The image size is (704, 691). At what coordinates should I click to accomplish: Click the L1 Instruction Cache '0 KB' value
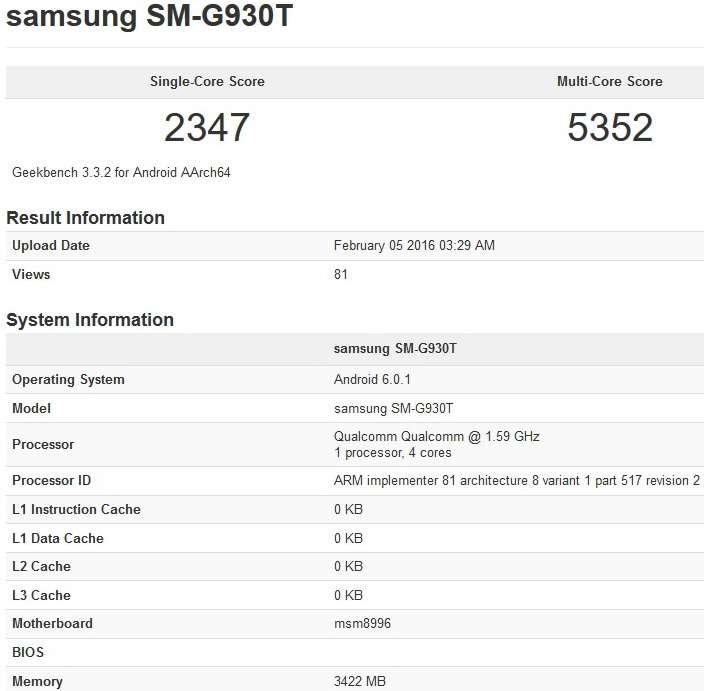point(348,510)
